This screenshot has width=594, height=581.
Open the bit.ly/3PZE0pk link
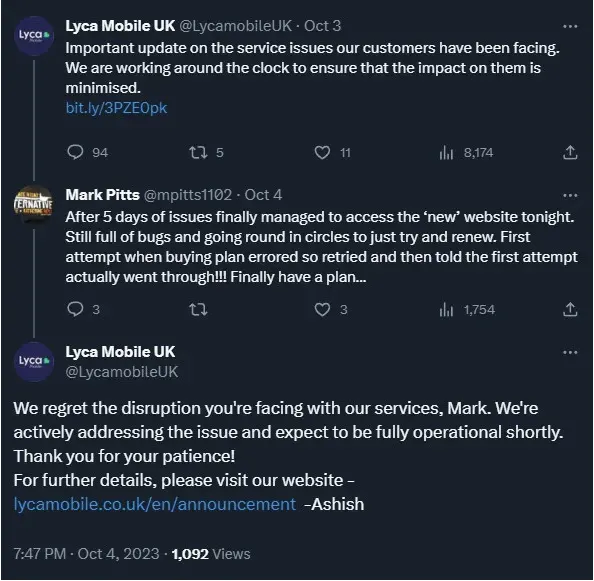[116, 108]
